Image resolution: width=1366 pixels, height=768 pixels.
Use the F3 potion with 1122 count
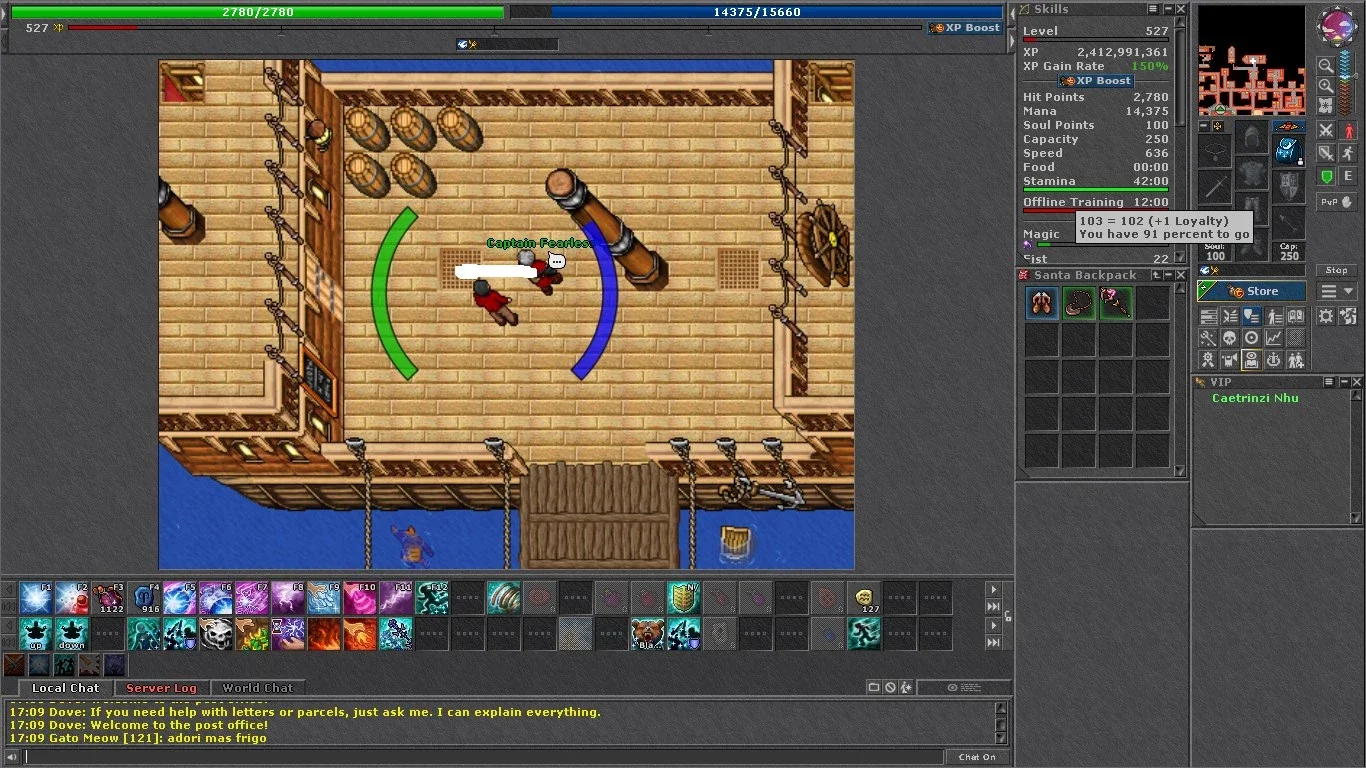[108, 598]
